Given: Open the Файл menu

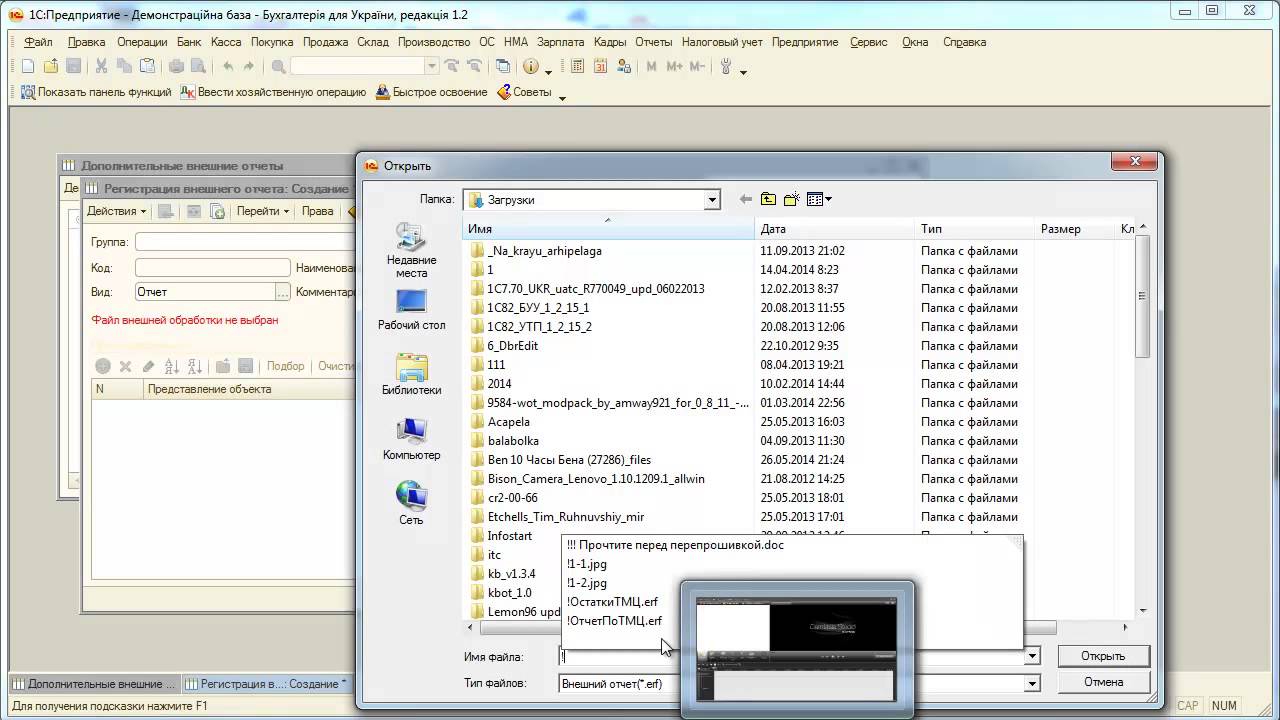Looking at the screenshot, I should click(38, 42).
